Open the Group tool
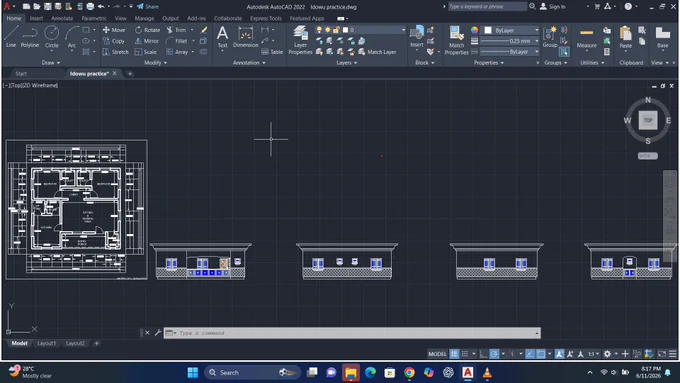 [x=550, y=36]
